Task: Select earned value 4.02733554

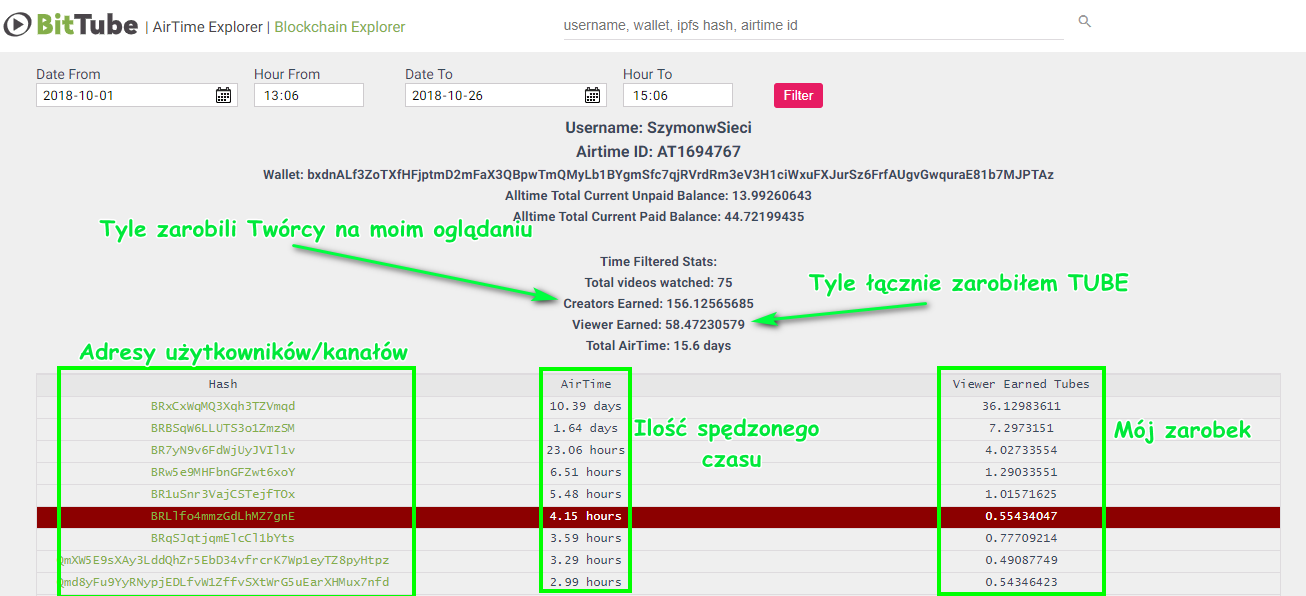Action: (x=1021, y=450)
